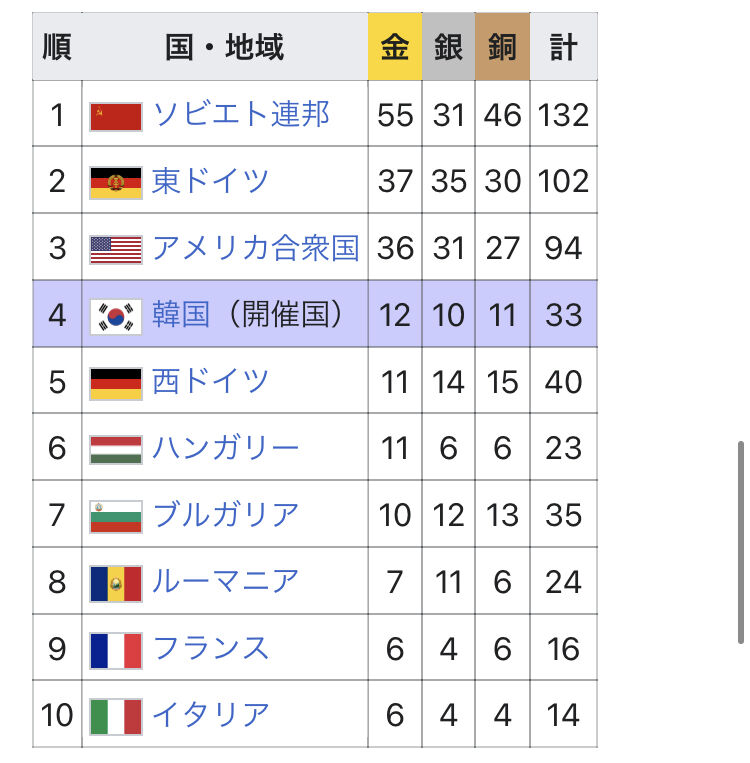Open the 東ドイツ link
Viewport: 750px width, 763px height.
210,181
